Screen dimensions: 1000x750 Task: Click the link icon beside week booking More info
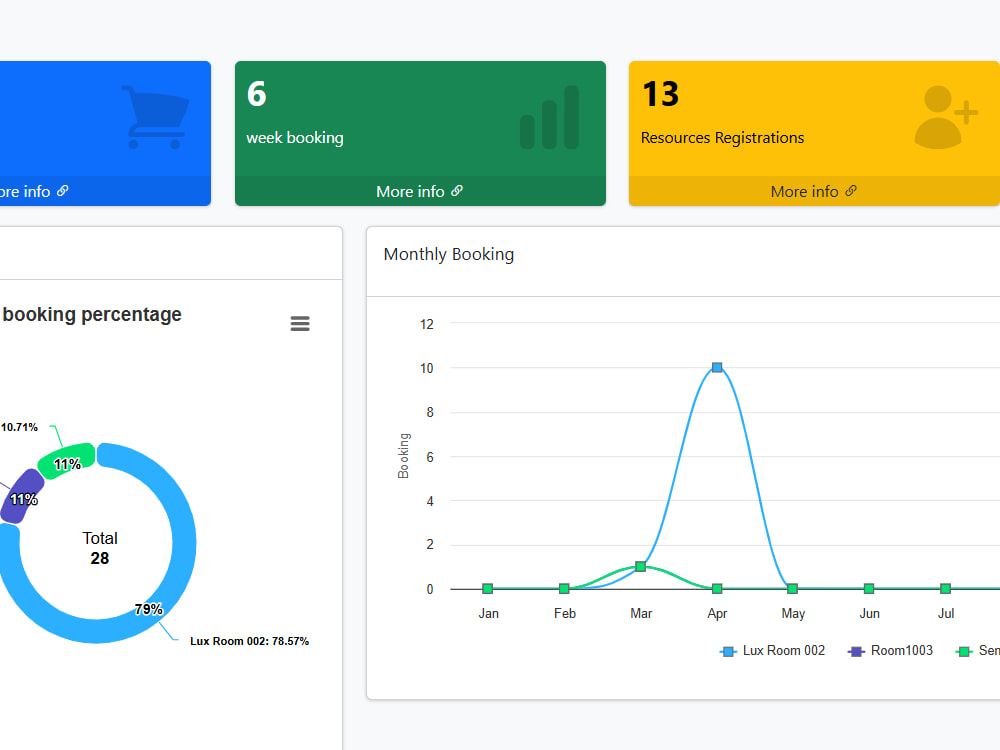pos(457,191)
